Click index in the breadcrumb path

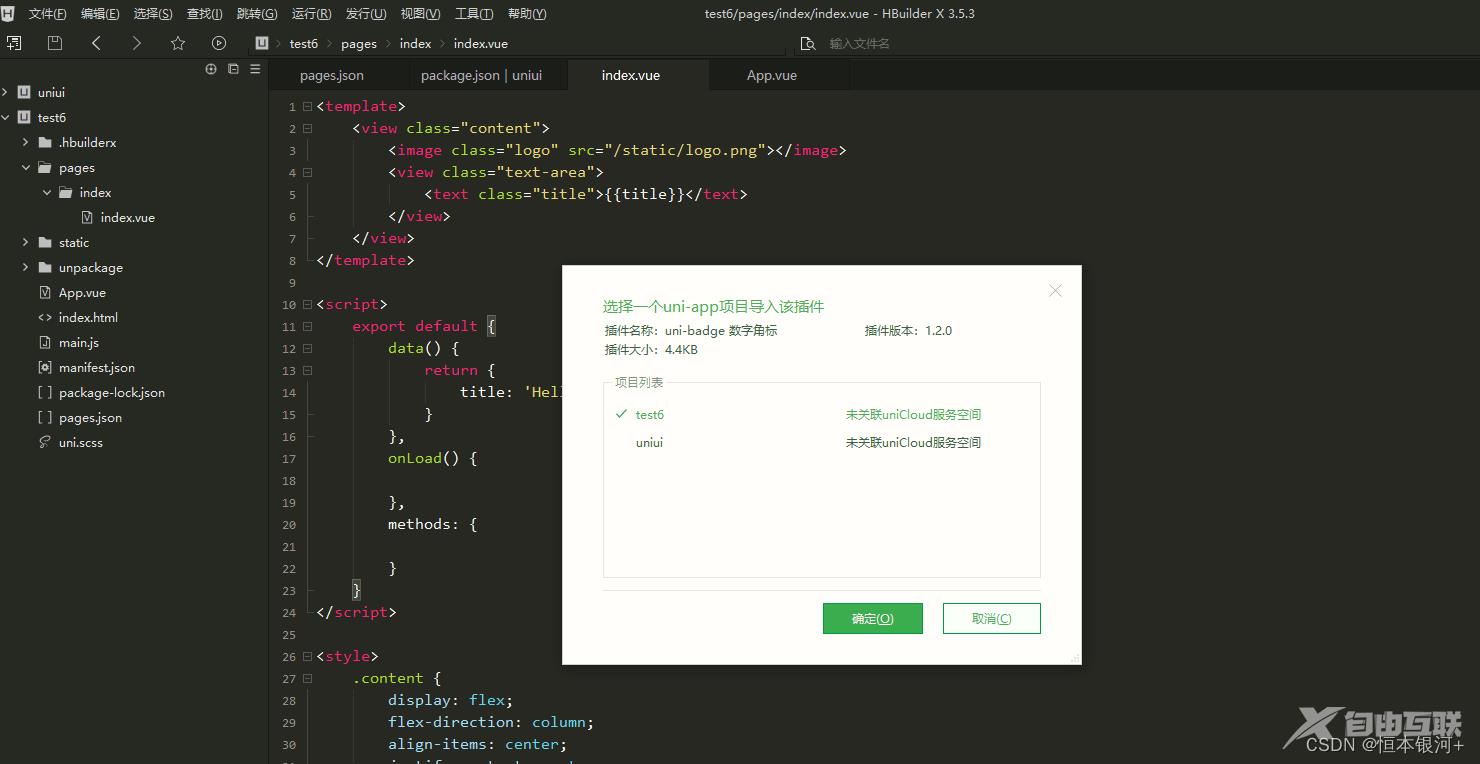pos(415,43)
